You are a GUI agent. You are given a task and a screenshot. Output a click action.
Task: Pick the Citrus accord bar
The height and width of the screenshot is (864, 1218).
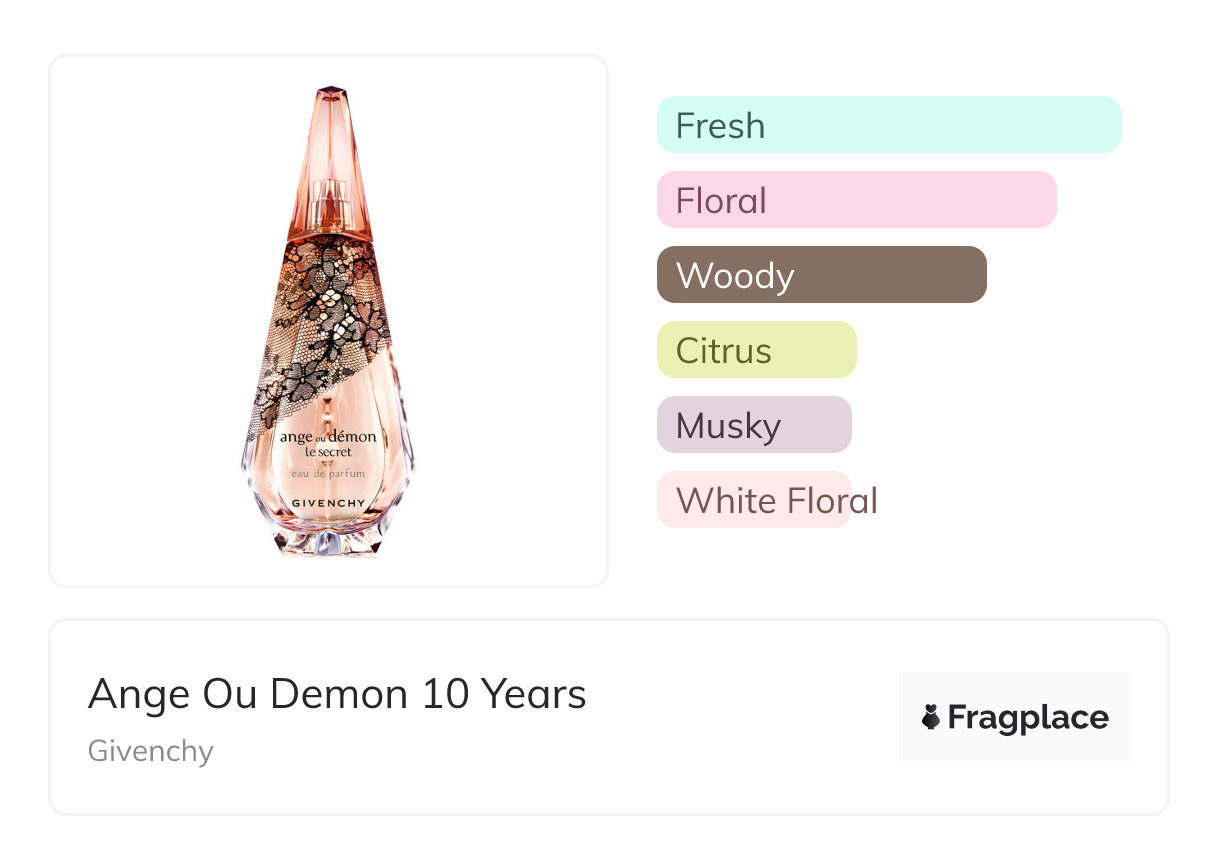(x=756, y=350)
